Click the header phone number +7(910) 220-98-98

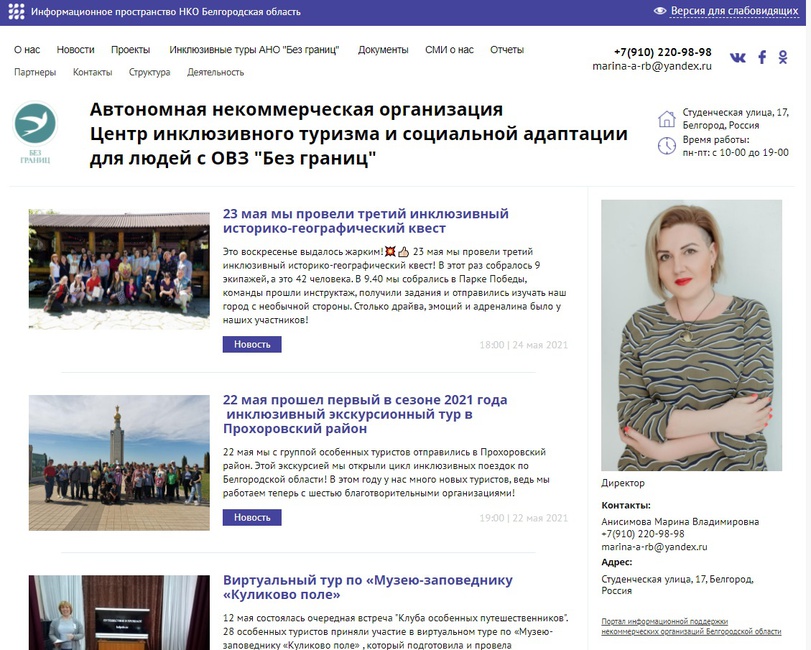pyautogui.click(x=663, y=52)
